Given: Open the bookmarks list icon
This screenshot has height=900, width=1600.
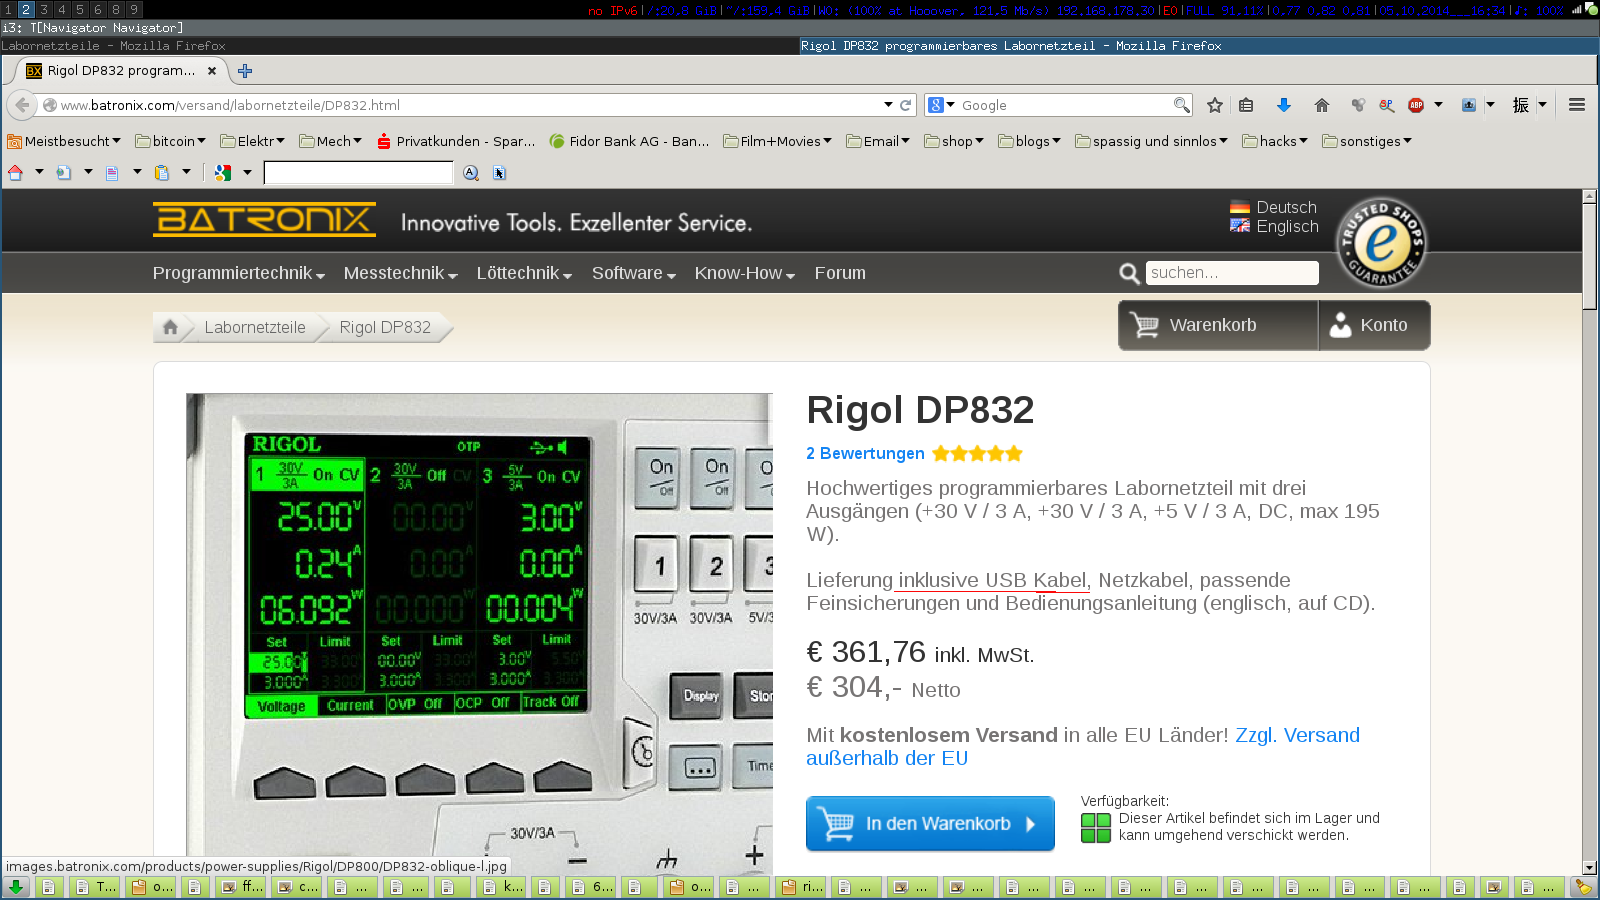Looking at the screenshot, I should point(1246,105).
